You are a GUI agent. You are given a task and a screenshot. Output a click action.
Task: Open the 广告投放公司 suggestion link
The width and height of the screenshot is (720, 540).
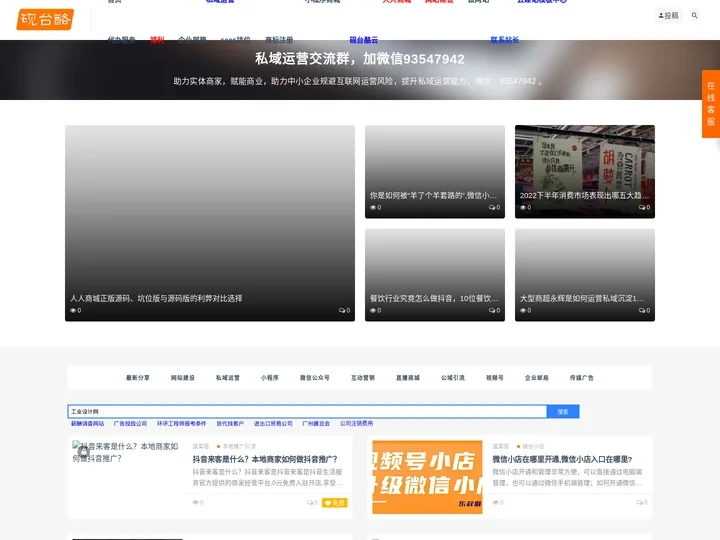[x=130, y=423]
